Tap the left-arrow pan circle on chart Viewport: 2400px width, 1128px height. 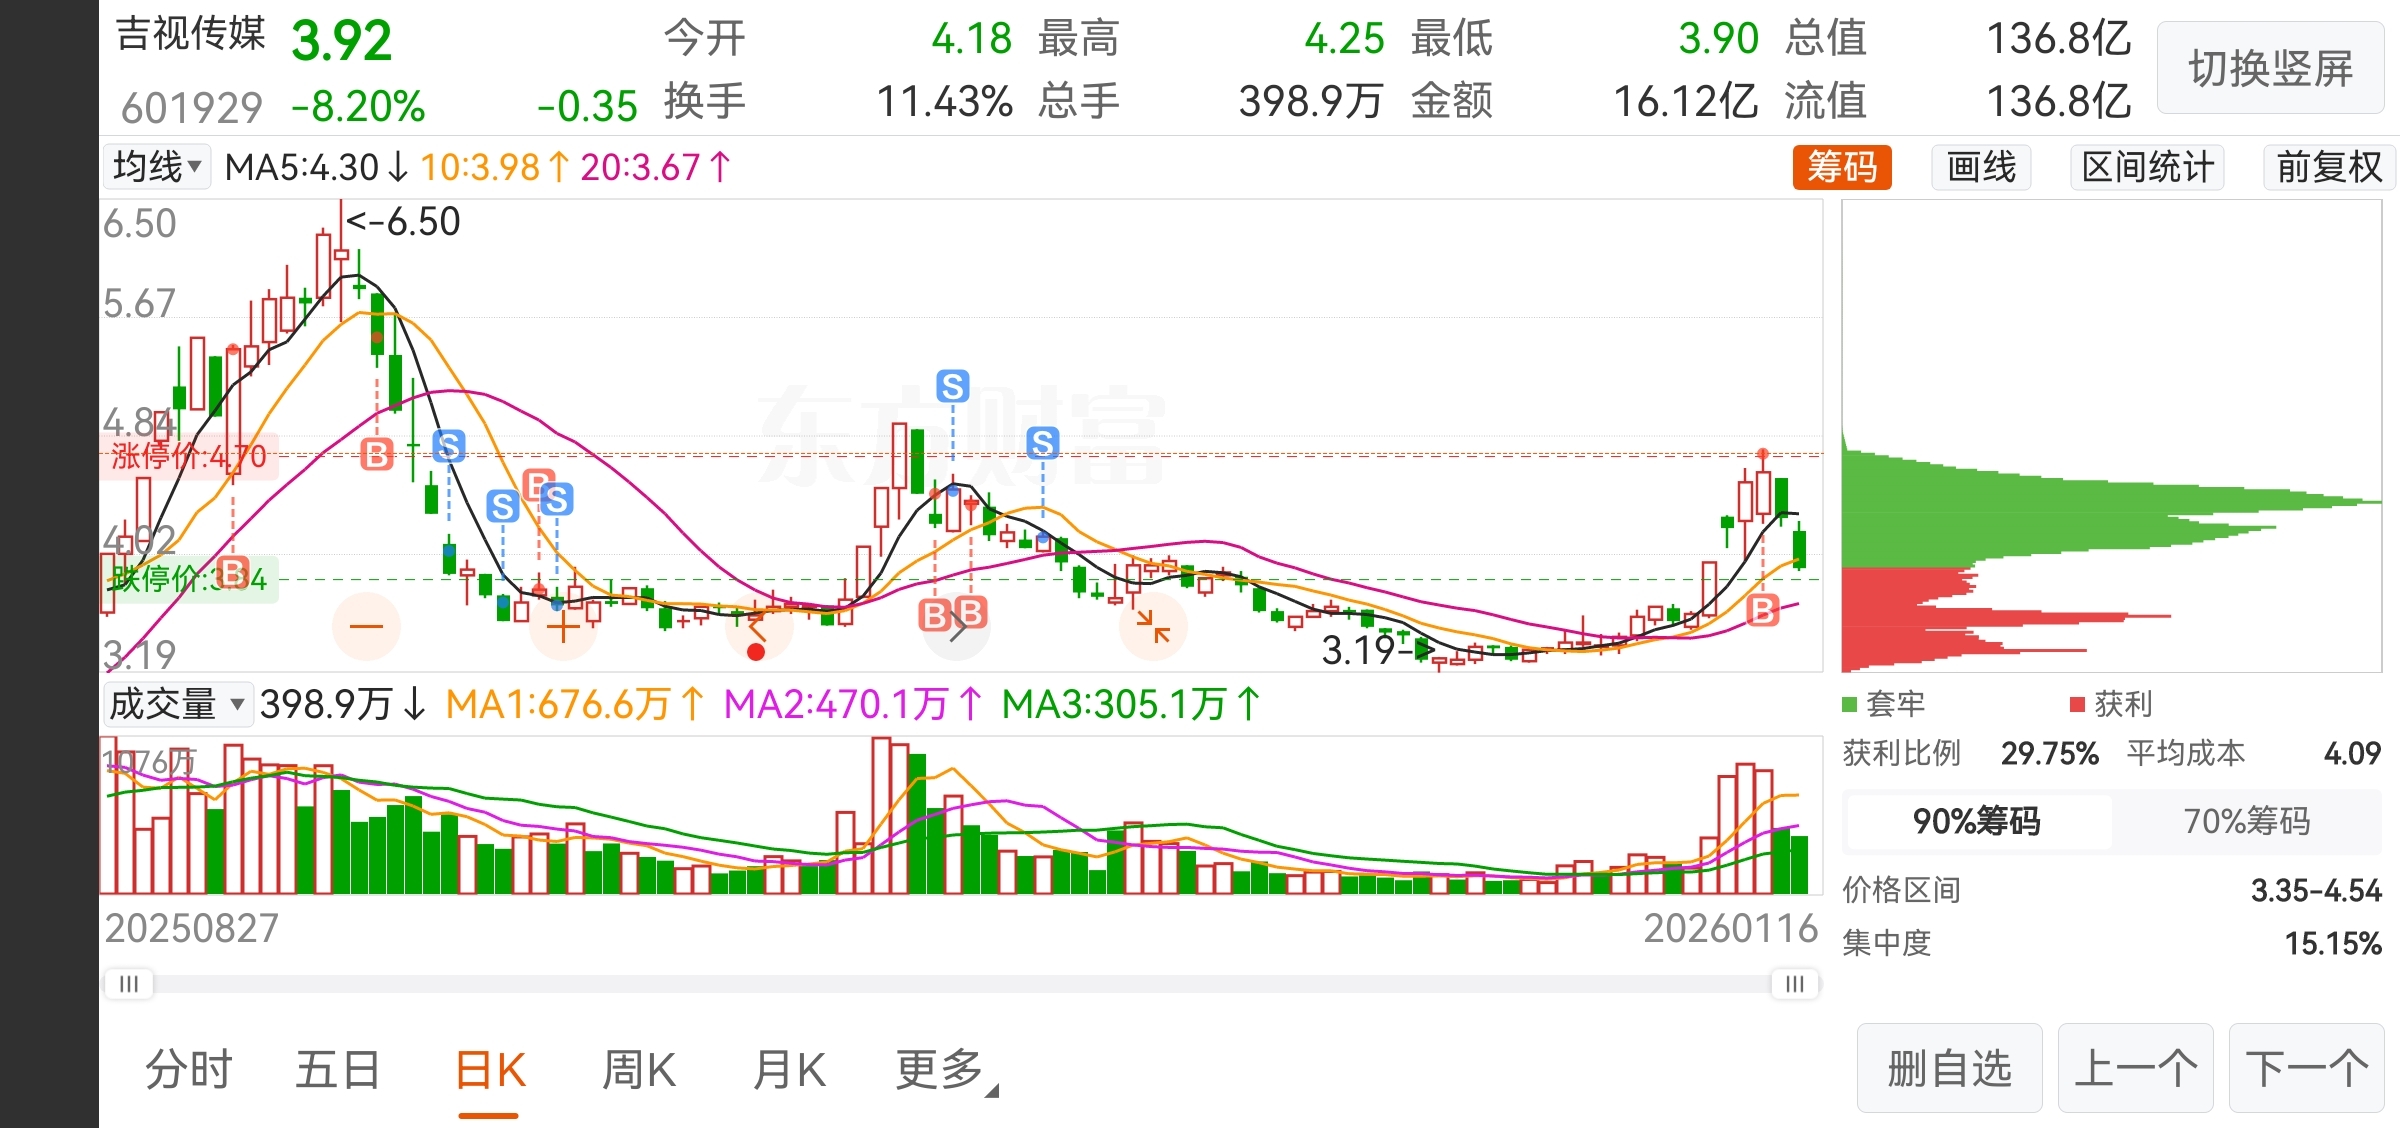[x=758, y=627]
